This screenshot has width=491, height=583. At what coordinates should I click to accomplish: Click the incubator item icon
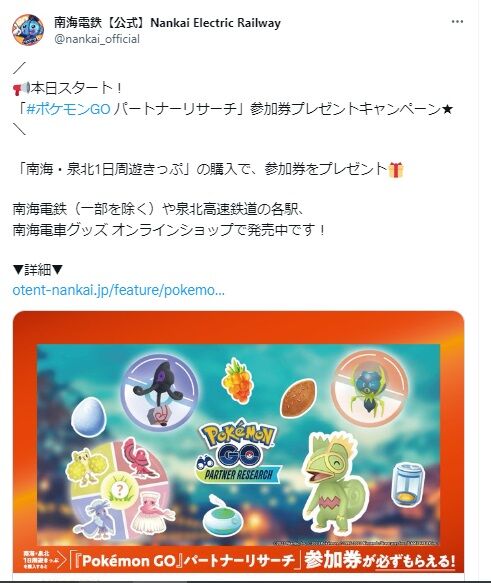point(409,484)
